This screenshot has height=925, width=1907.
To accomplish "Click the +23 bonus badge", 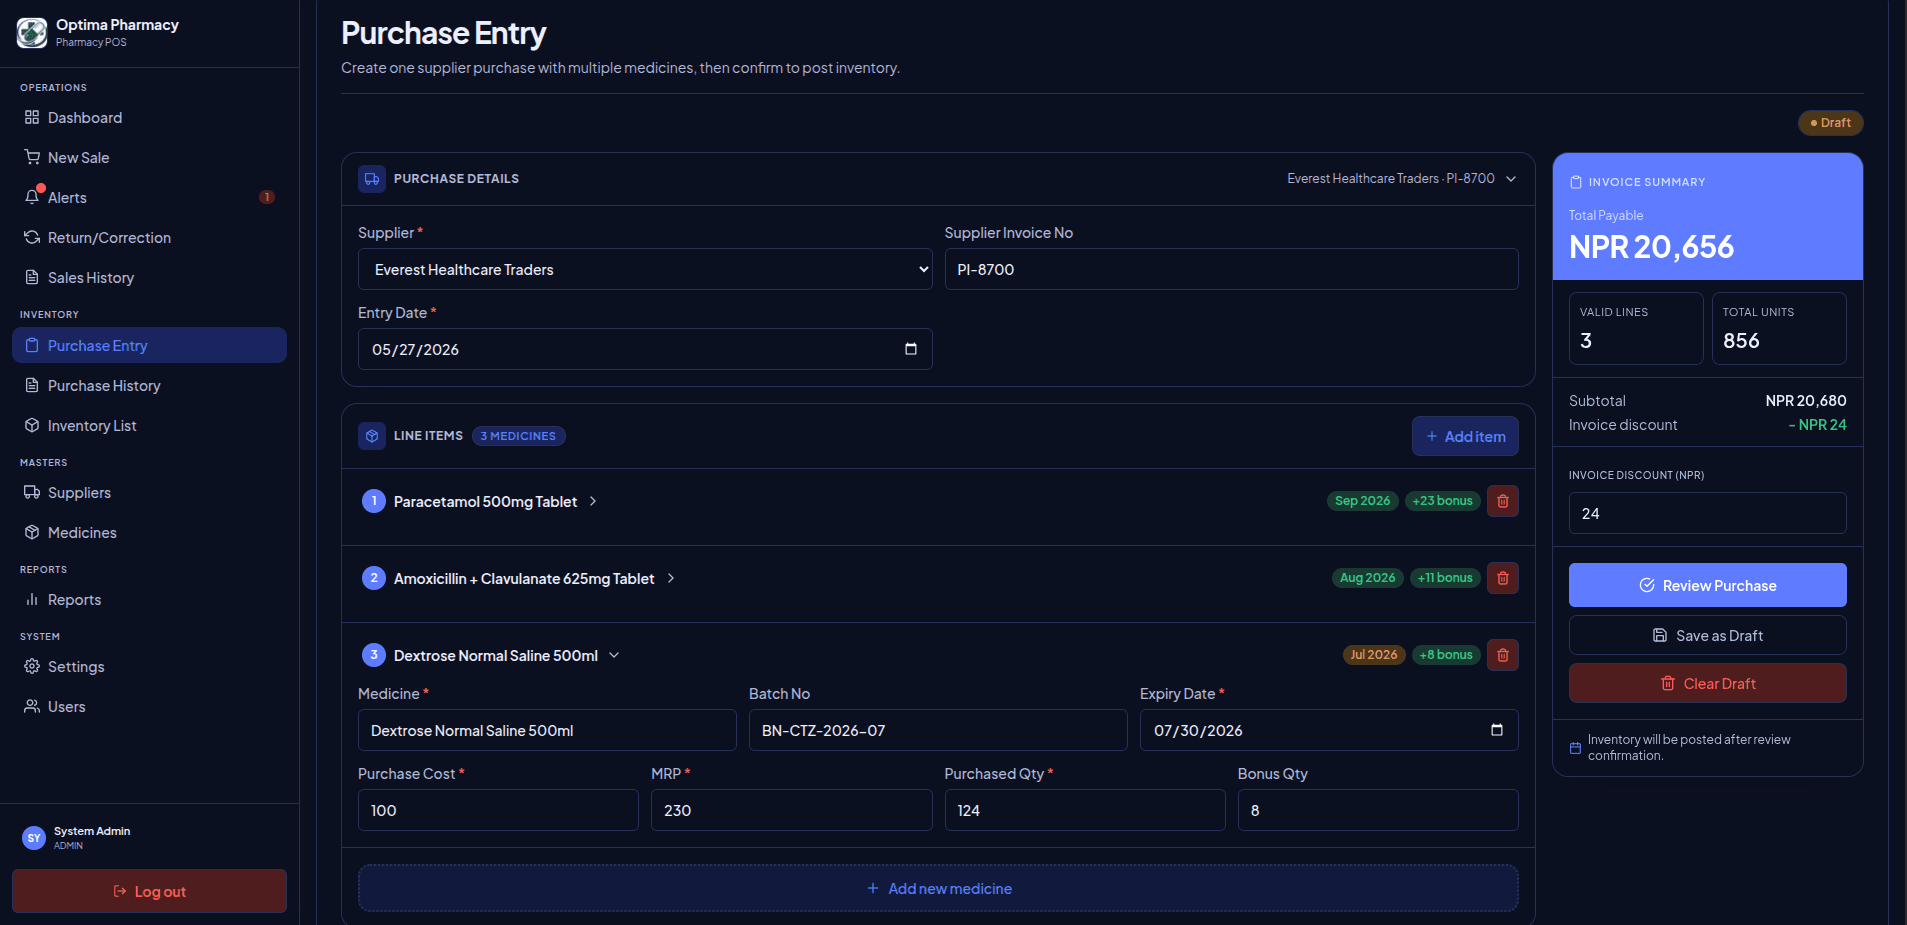I will coord(1442,501).
